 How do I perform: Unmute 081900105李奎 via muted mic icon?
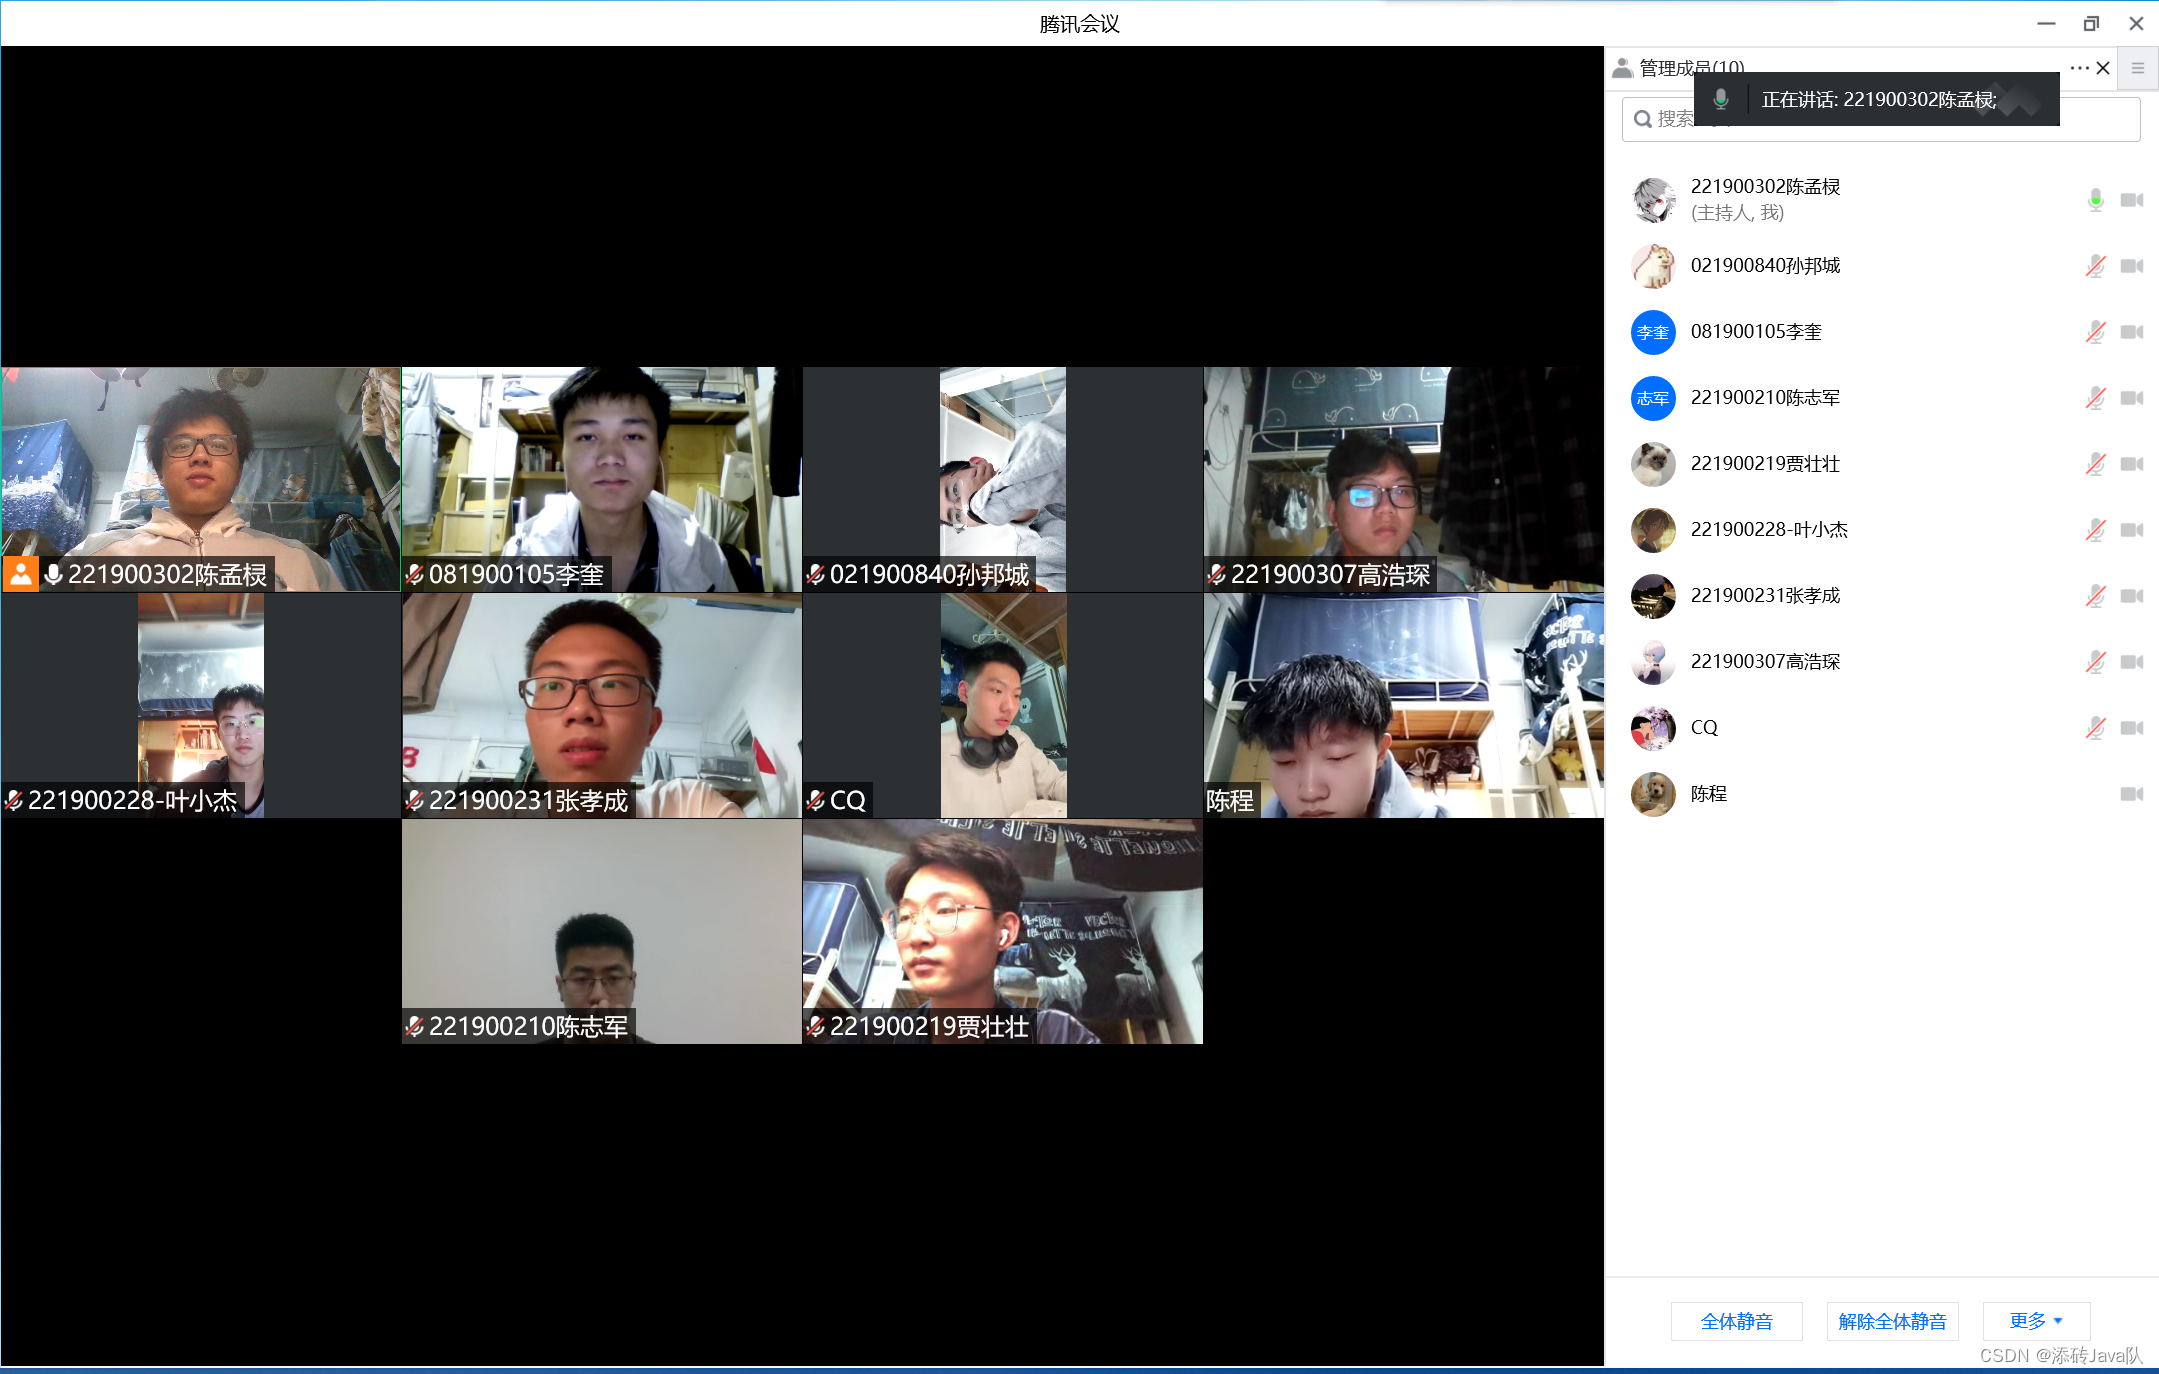point(2095,332)
